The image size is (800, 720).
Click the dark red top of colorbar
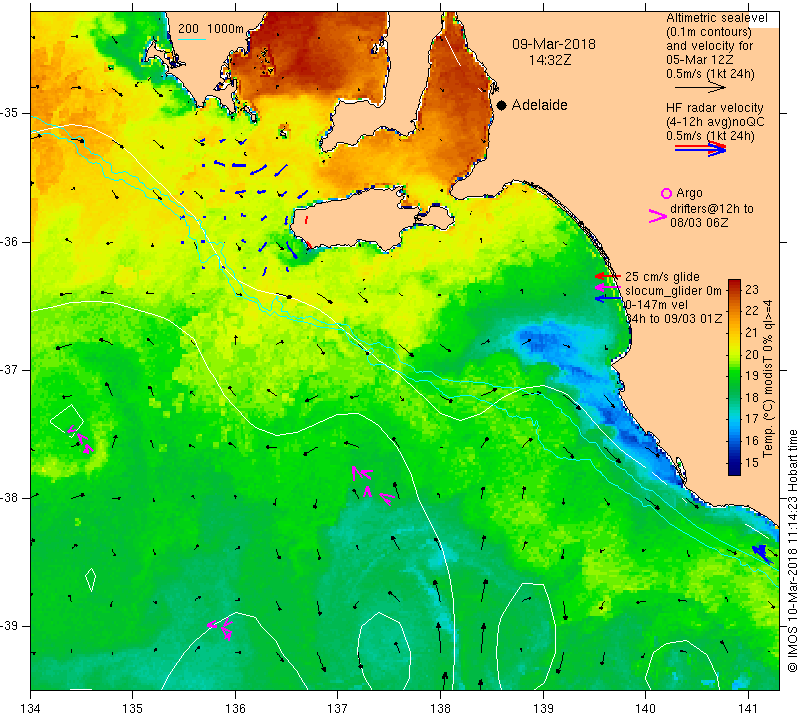pyautogui.click(x=734, y=284)
